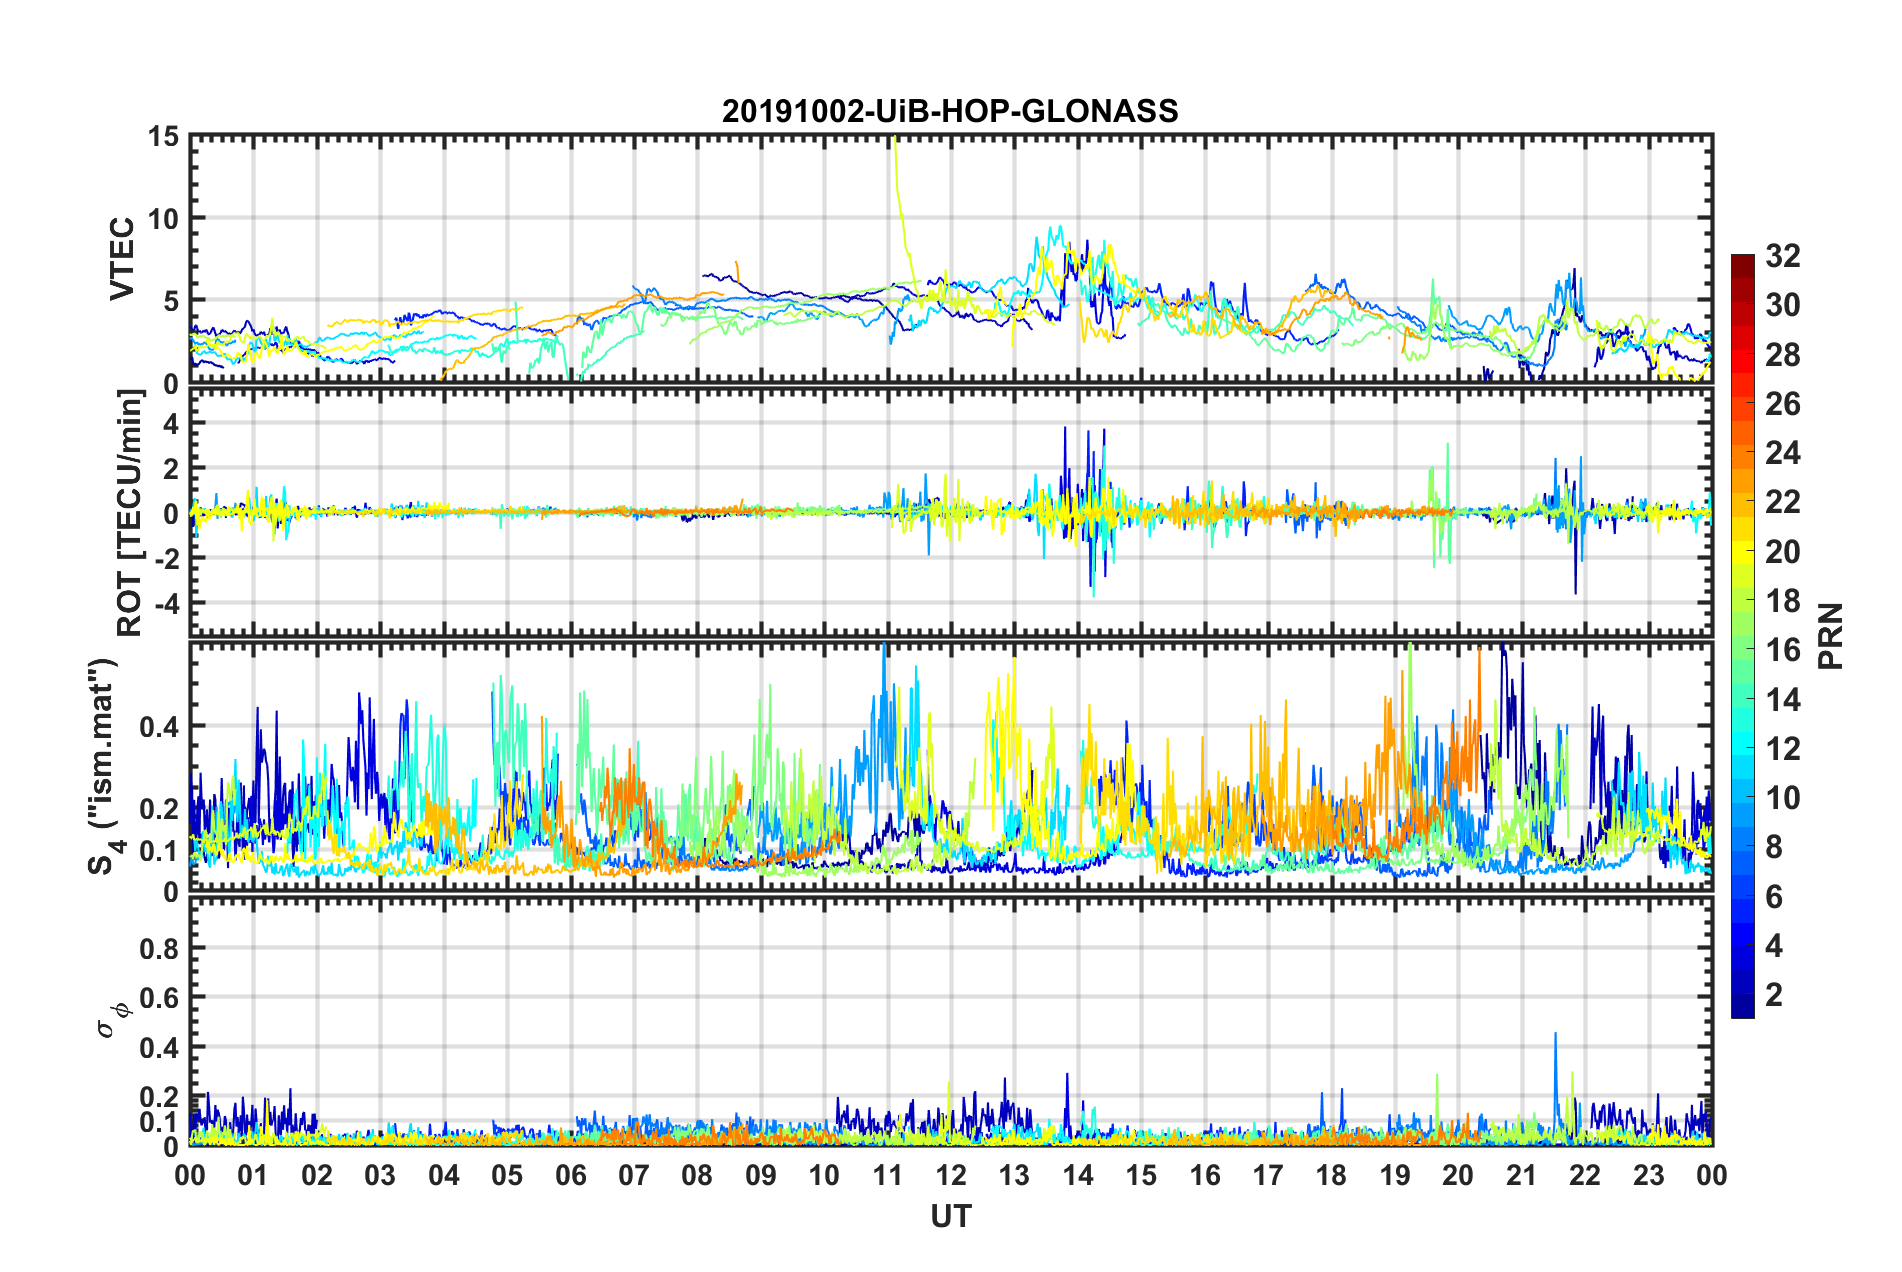
Task: Click inside the VTEC plot panel
Action: tap(951, 258)
